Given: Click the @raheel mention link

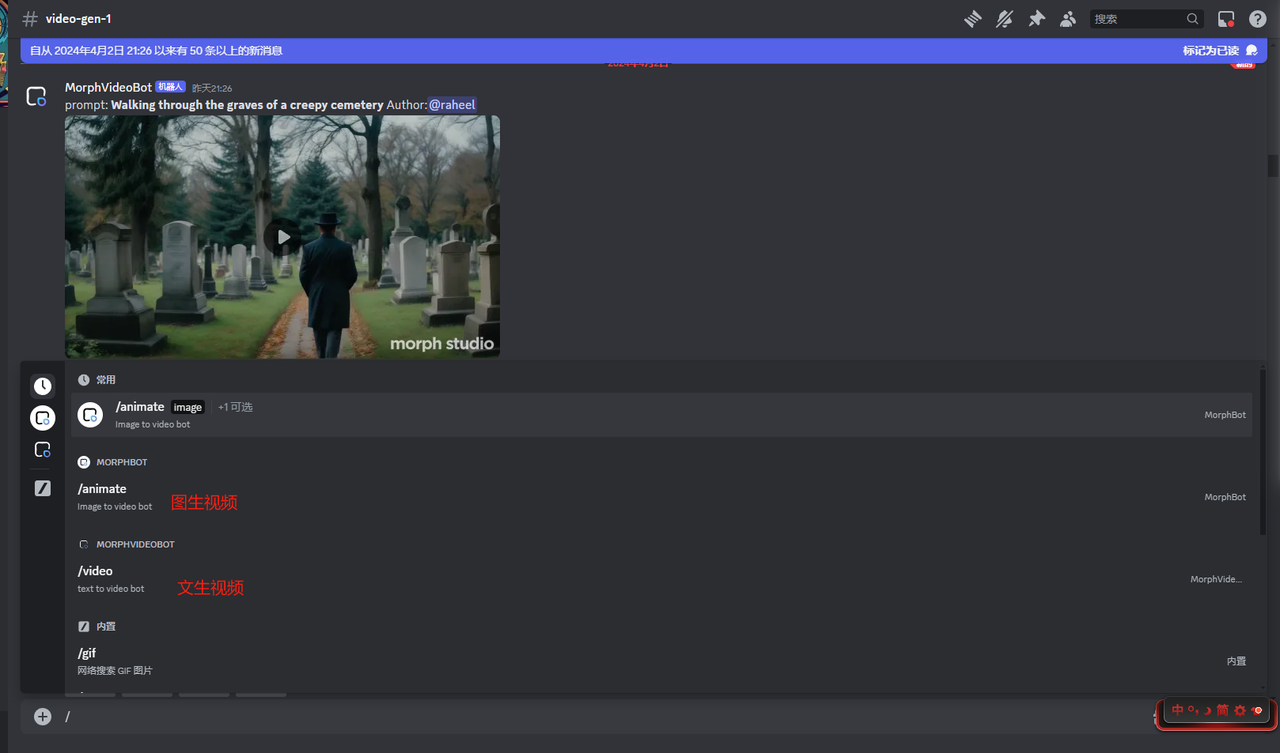Looking at the screenshot, I should point(452,105).
